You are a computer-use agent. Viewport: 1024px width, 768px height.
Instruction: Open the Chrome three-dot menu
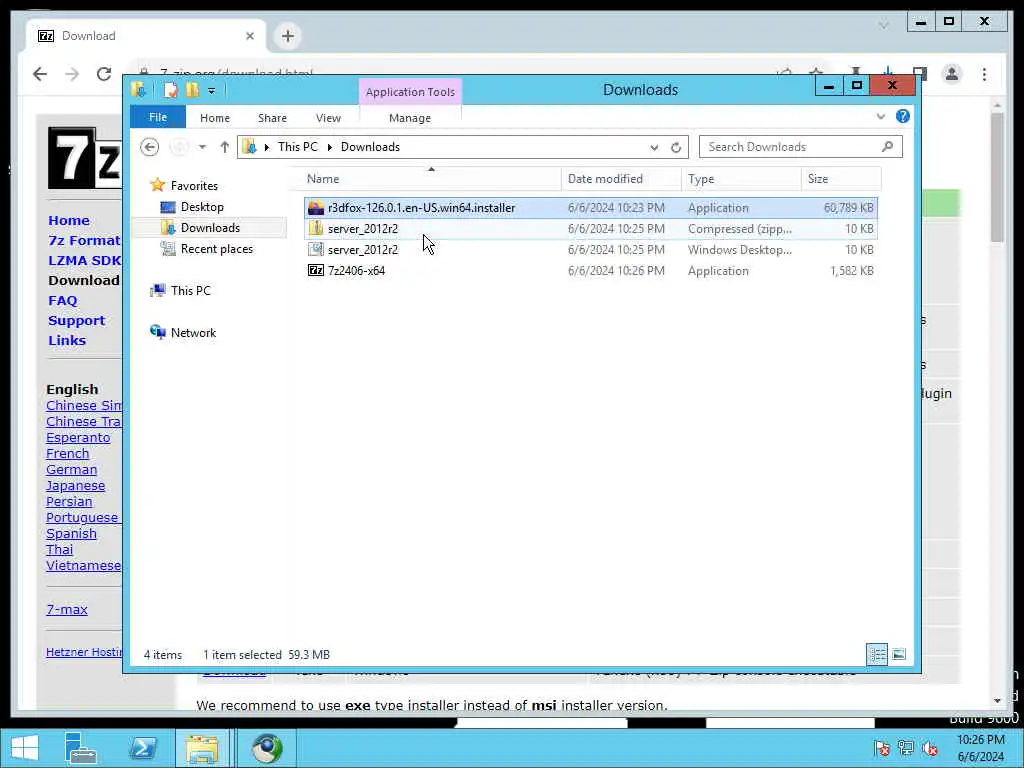tap(984, 74)
